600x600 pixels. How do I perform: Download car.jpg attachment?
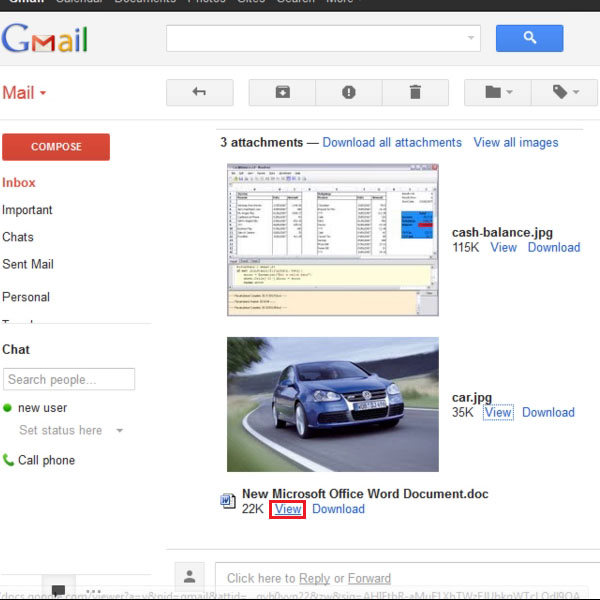click(x=548, y=412)
